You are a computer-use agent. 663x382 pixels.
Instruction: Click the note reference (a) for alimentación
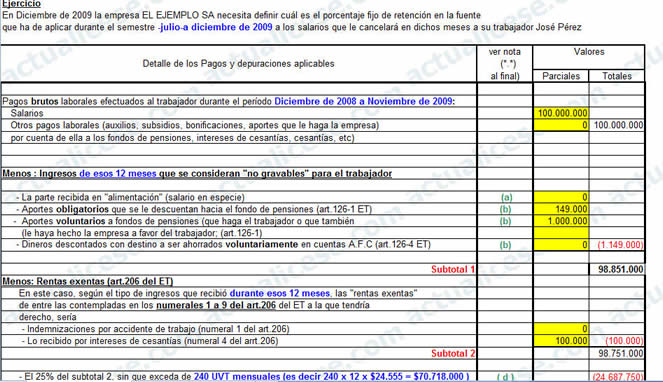point(506,197)
